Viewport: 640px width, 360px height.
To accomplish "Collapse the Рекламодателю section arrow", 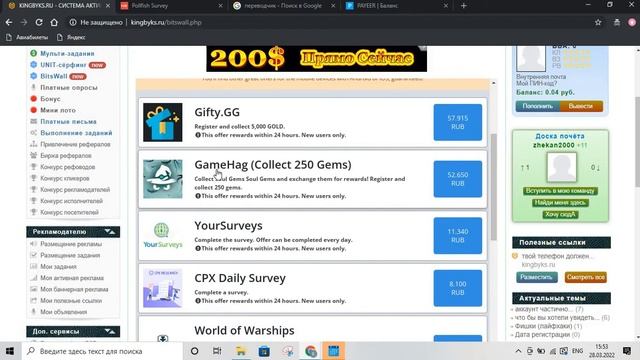I will 110,232.
